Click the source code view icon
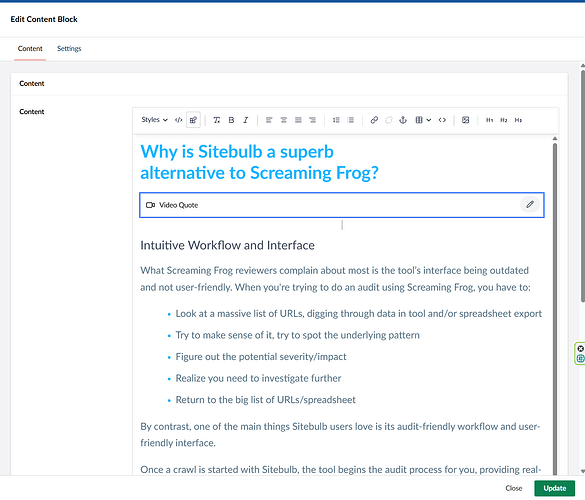 pyautogui.click(x=179, y=120)
